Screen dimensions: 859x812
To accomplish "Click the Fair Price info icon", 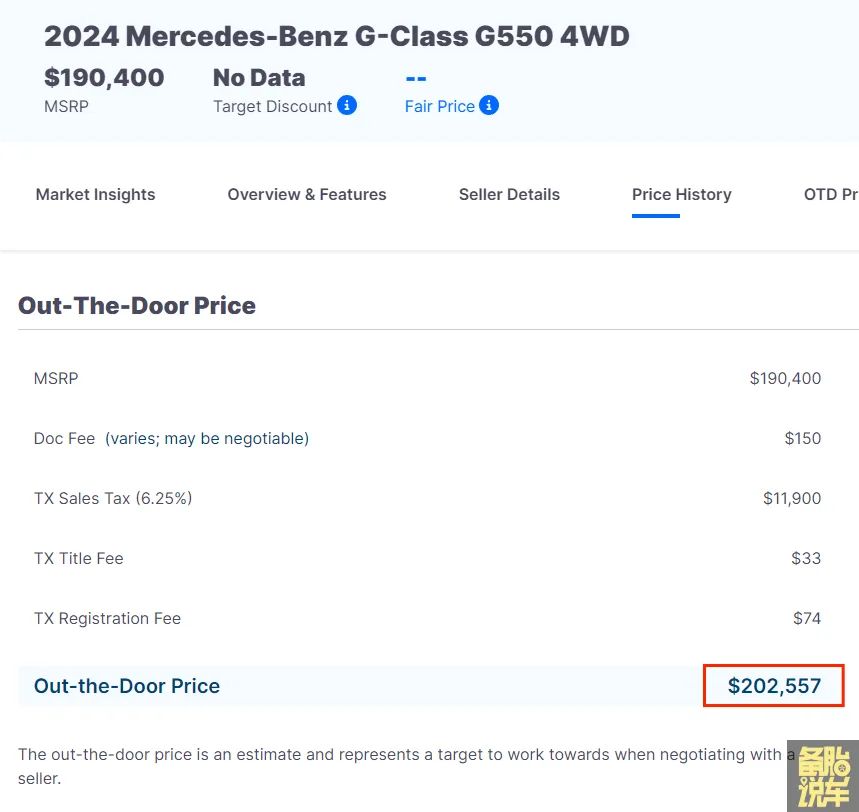I will coord(489,105).
